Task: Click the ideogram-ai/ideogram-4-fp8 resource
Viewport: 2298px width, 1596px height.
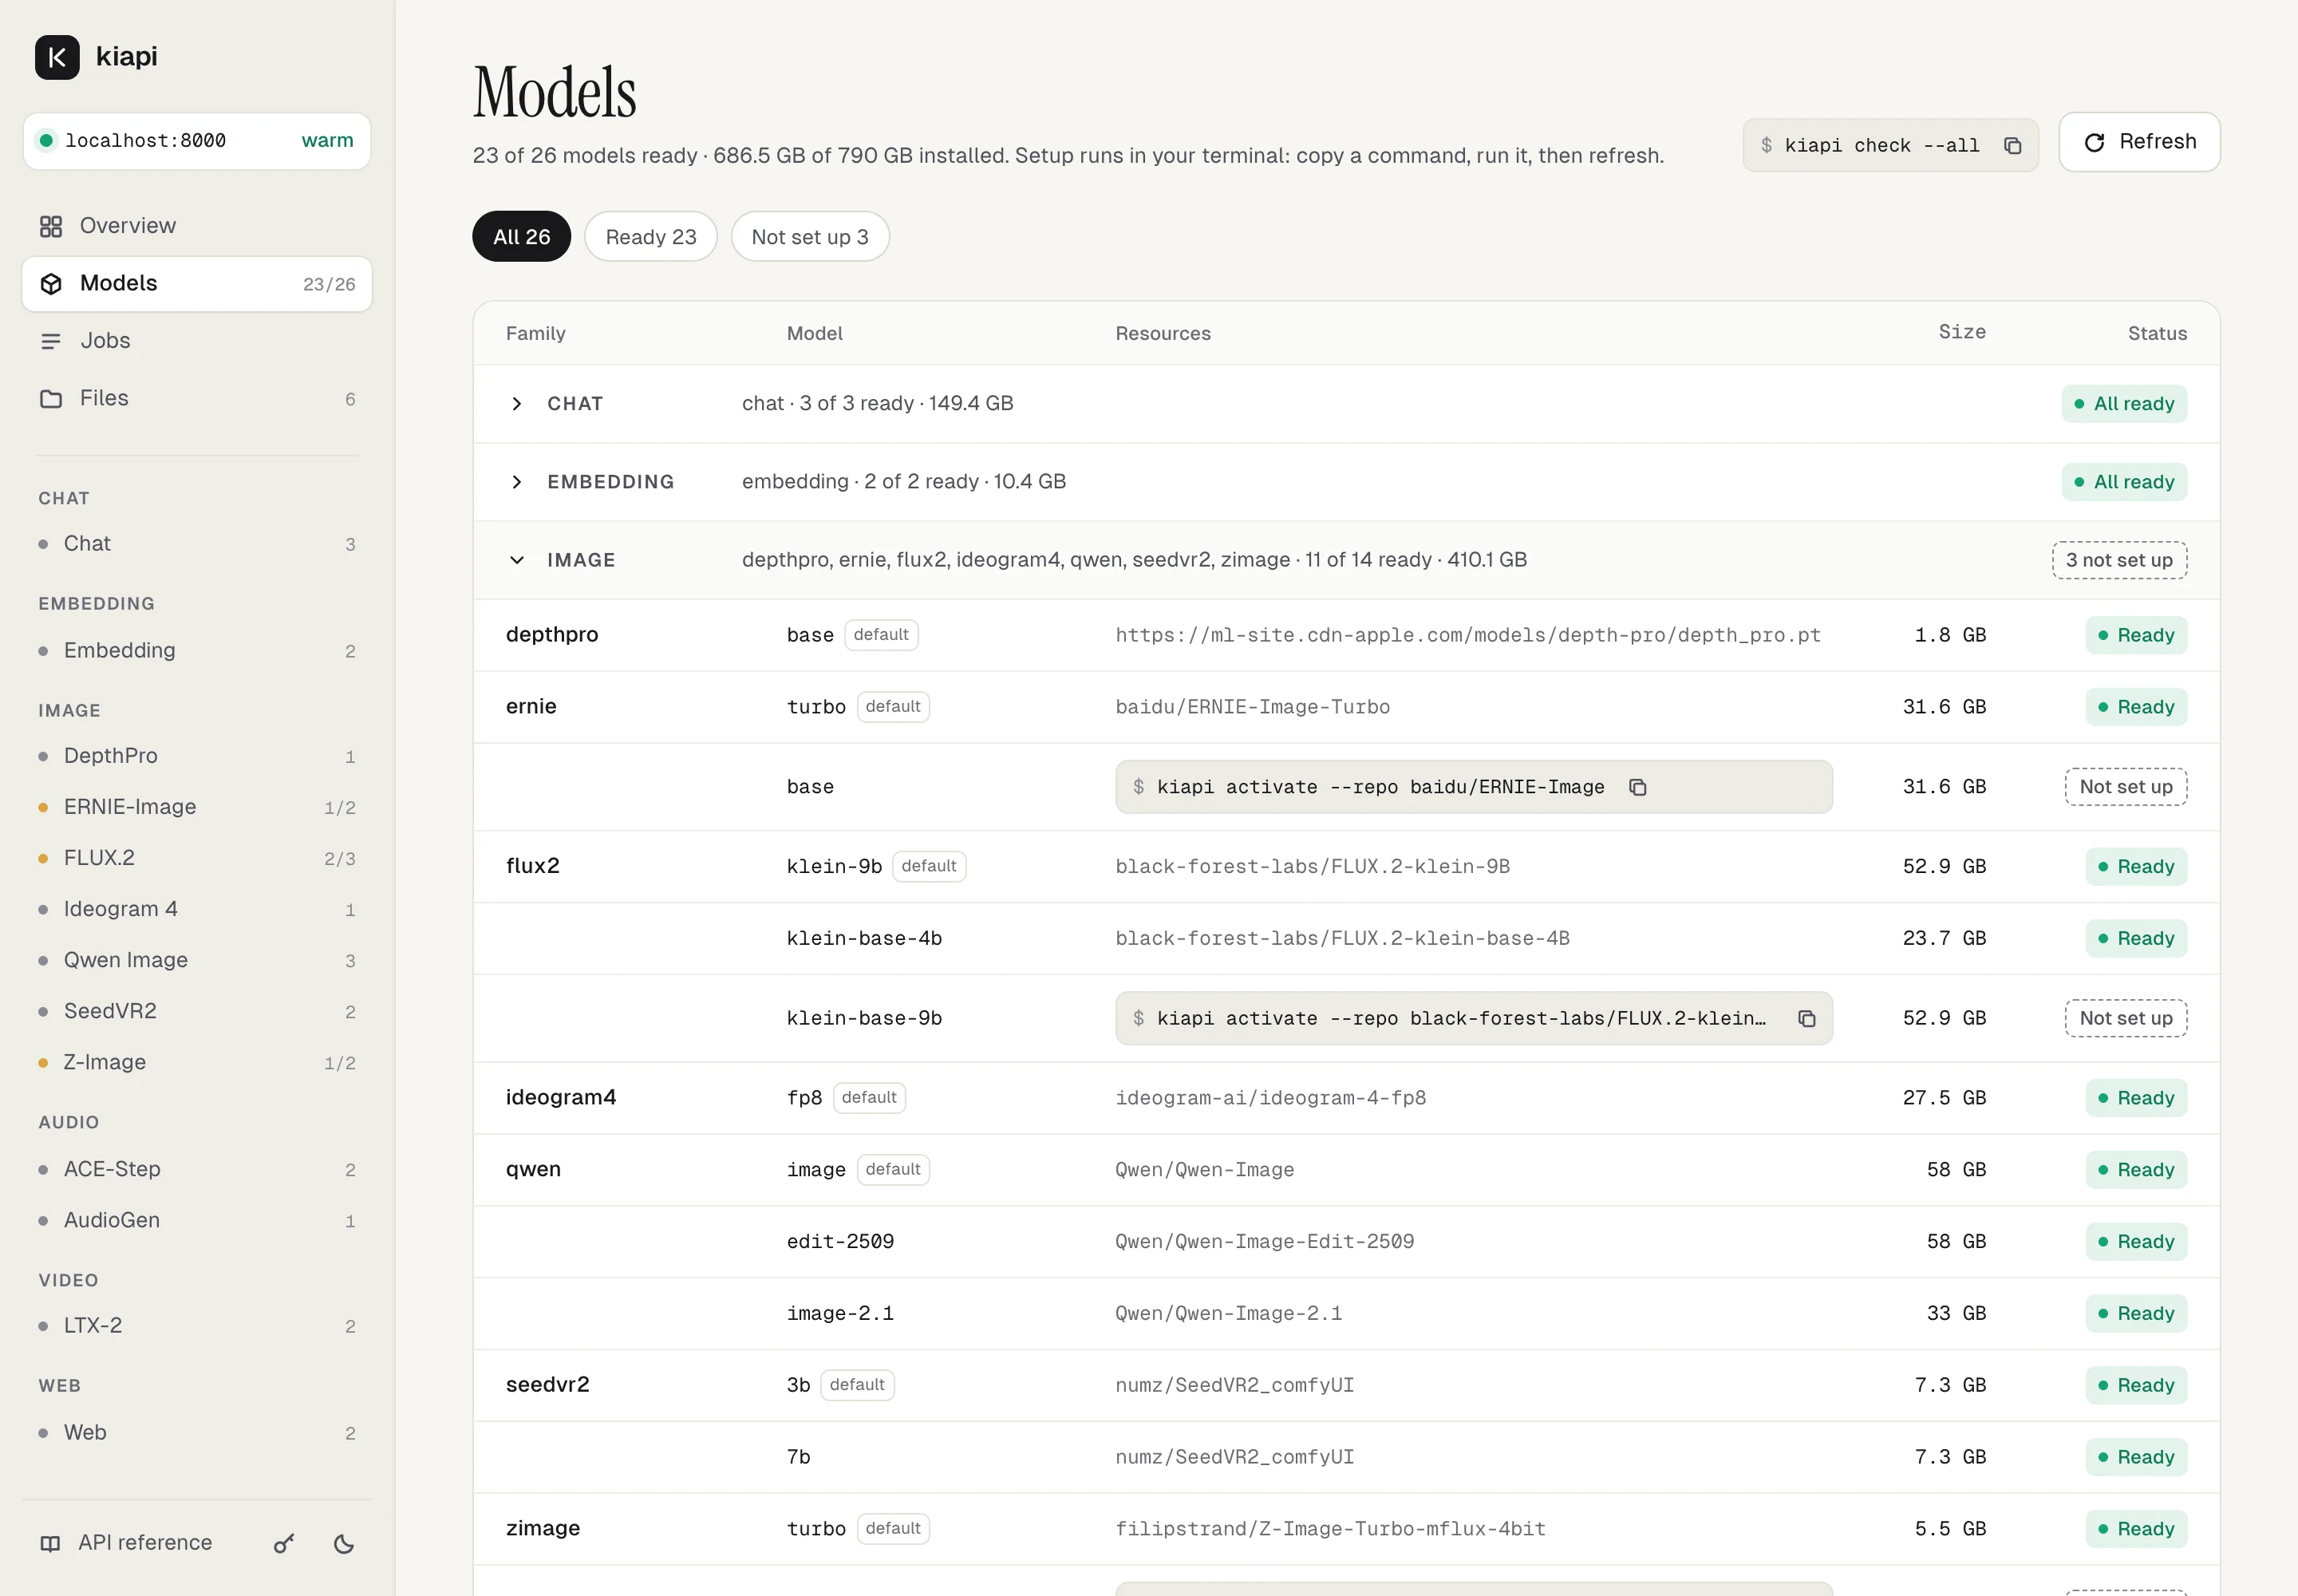Action: click(x=1271, y=1098)
